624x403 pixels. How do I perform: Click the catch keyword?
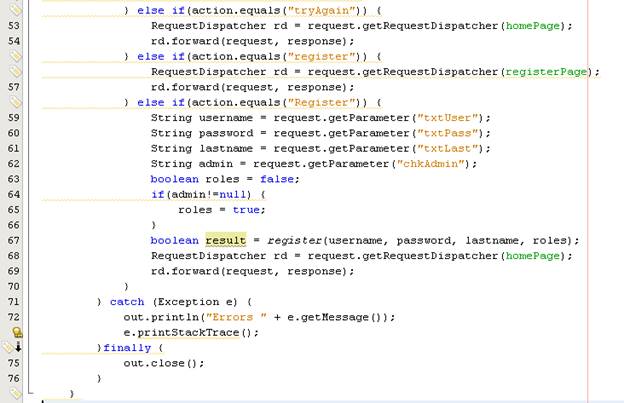pyautogui.click(x=127, y=302)
